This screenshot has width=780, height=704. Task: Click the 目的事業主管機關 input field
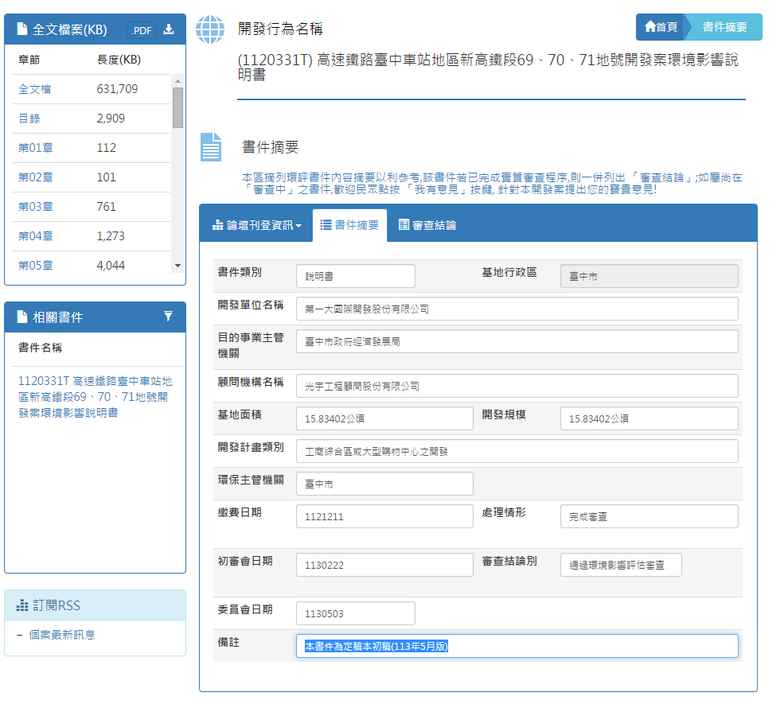tap(517, 341)
